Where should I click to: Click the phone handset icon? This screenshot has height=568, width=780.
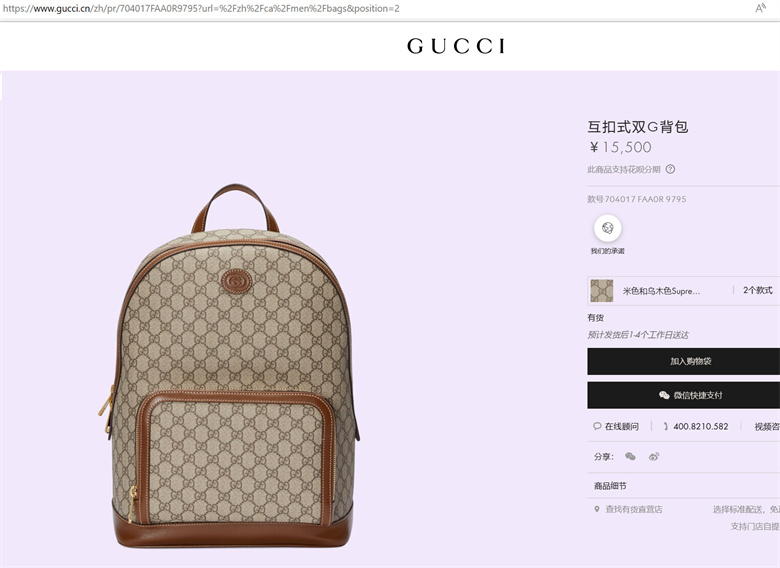(x=666, y=426)
